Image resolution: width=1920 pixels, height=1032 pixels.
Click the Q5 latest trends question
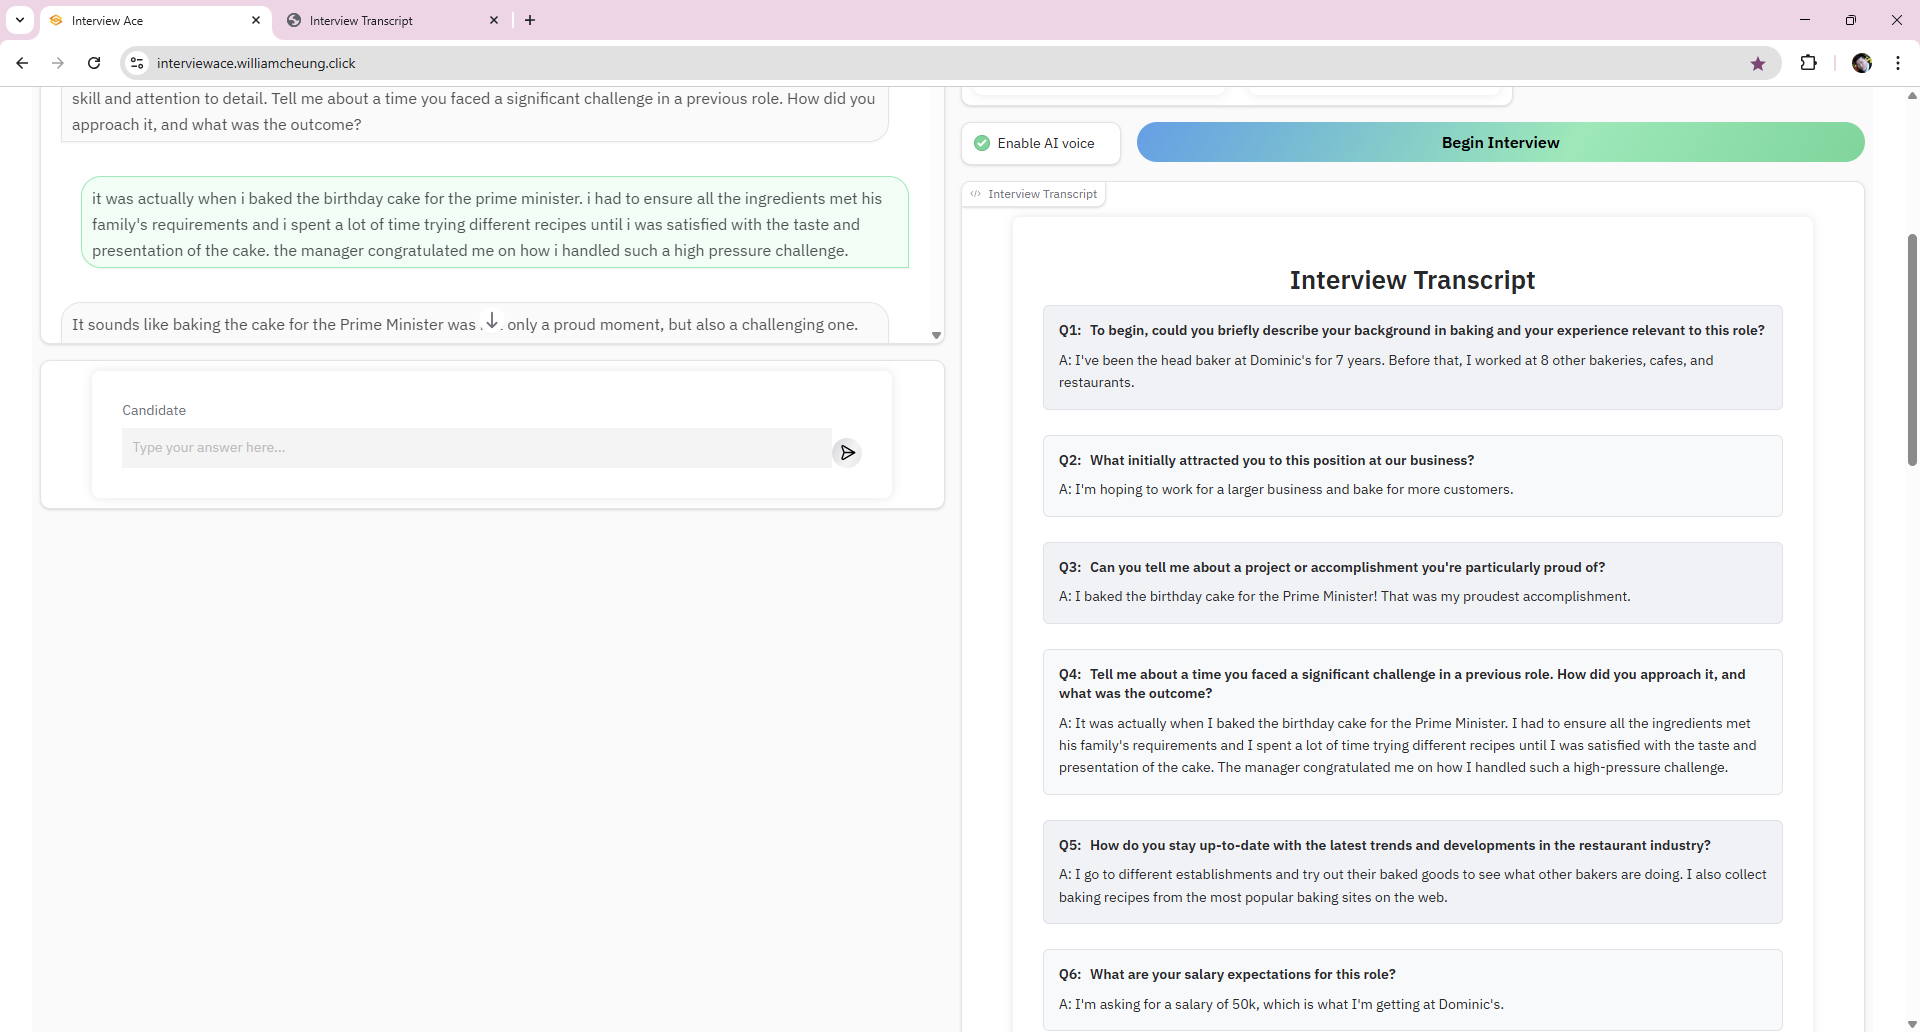pos(1385,845)
